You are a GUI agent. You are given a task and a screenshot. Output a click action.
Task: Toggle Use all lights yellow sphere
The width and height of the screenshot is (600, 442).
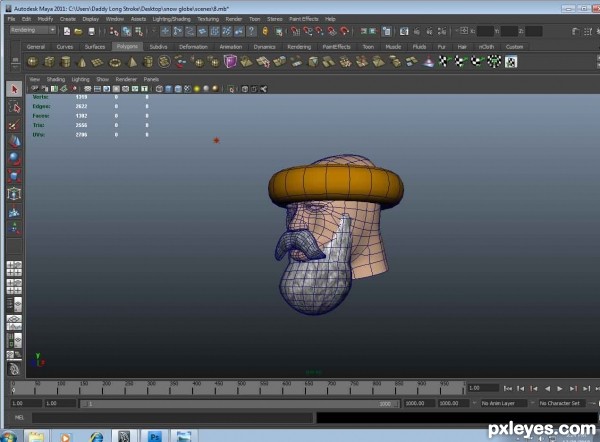[197, 89]
